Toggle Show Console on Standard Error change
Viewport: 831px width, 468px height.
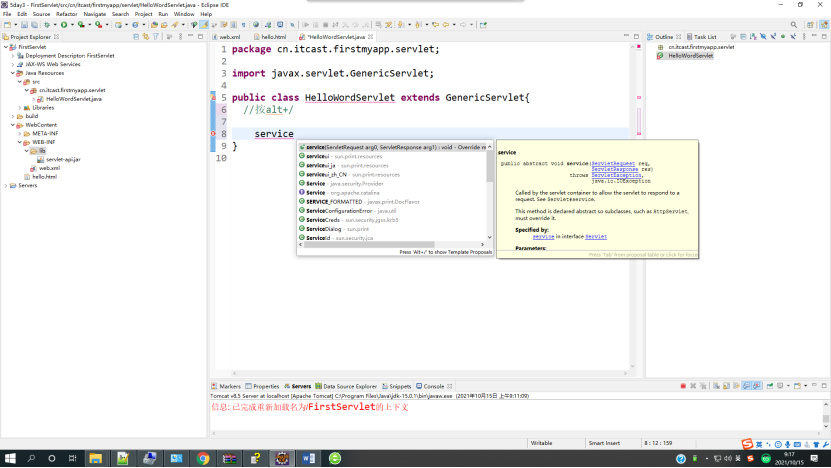coord(757,386)
